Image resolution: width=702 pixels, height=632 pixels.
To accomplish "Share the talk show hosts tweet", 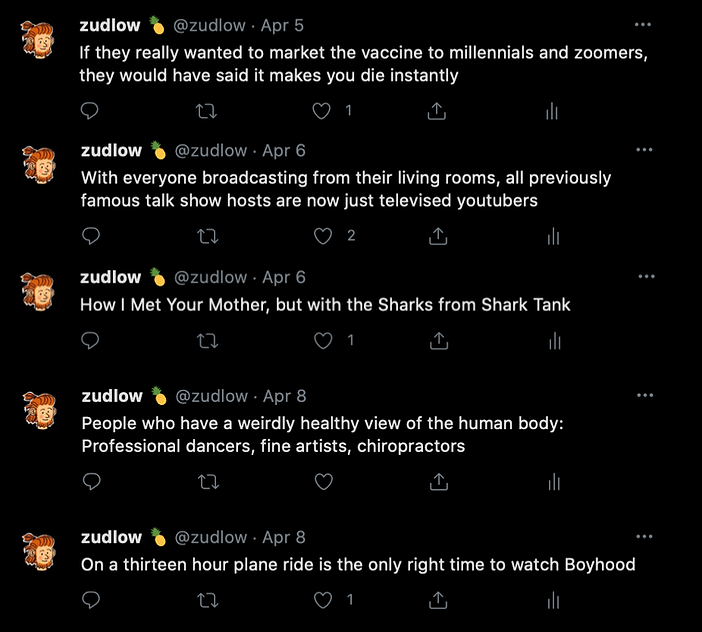I will pos(437,237).
